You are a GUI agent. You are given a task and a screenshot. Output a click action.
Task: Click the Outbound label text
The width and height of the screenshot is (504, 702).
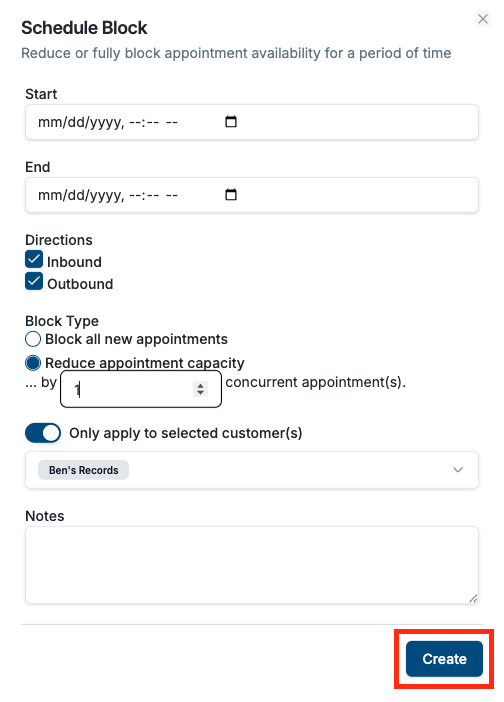point(80,284)
